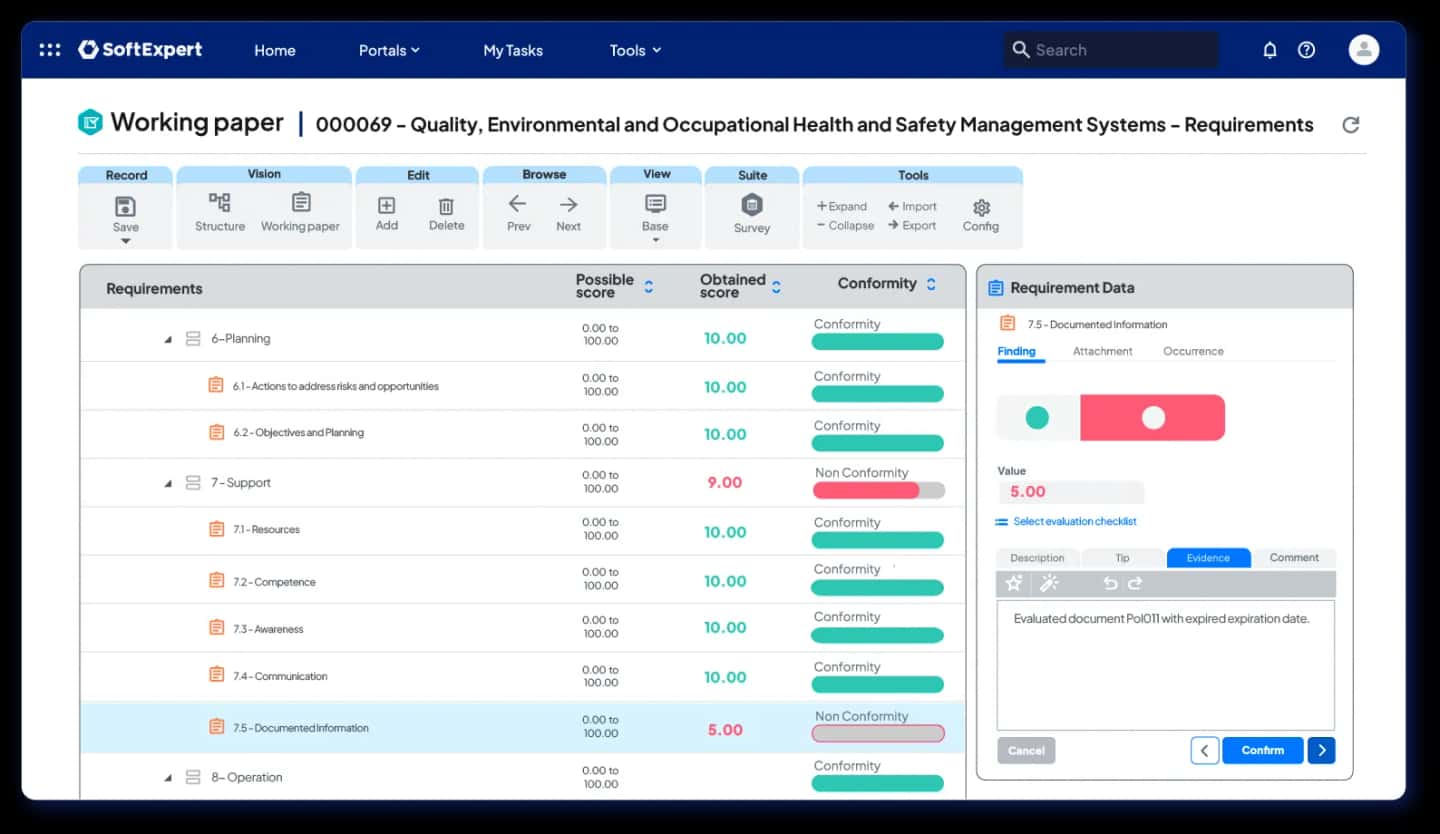Refresh the working paper page
Screen dimensions: 1440x834
(1350, 125)
